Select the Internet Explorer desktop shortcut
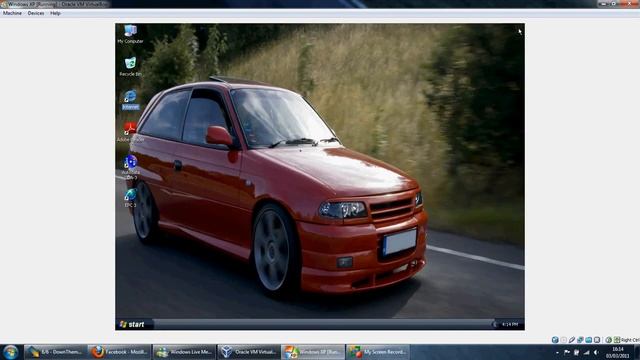This screenshot has width=640, height=360. [x=130, y=100]
